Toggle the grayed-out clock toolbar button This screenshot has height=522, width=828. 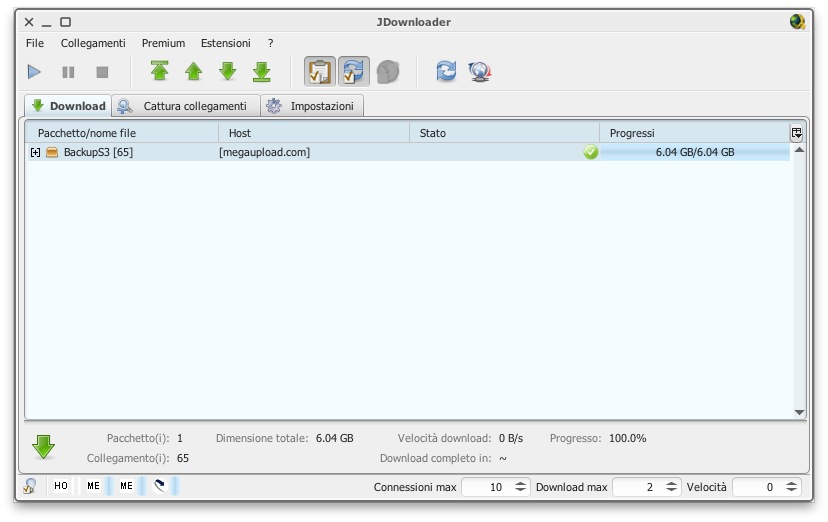point(387,72)
